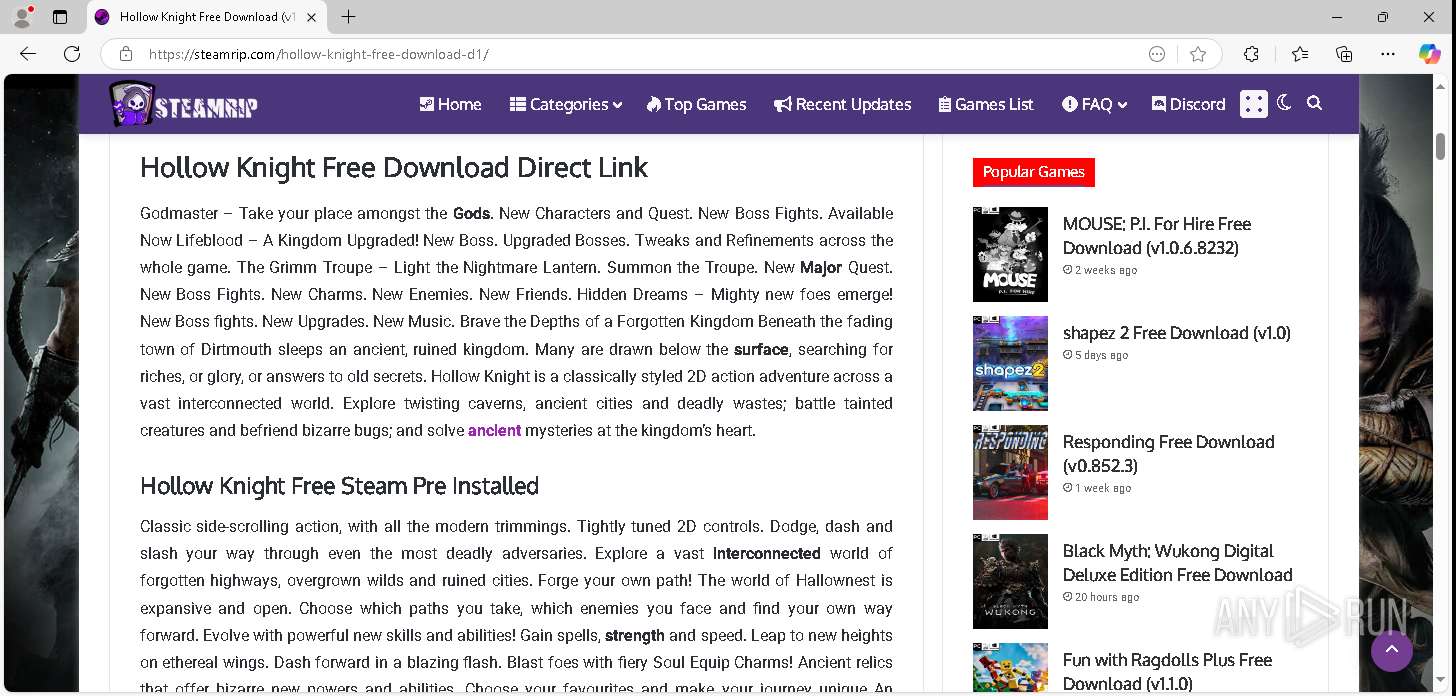
Task: Open a new tab with plus button
Action: [348, 17]
